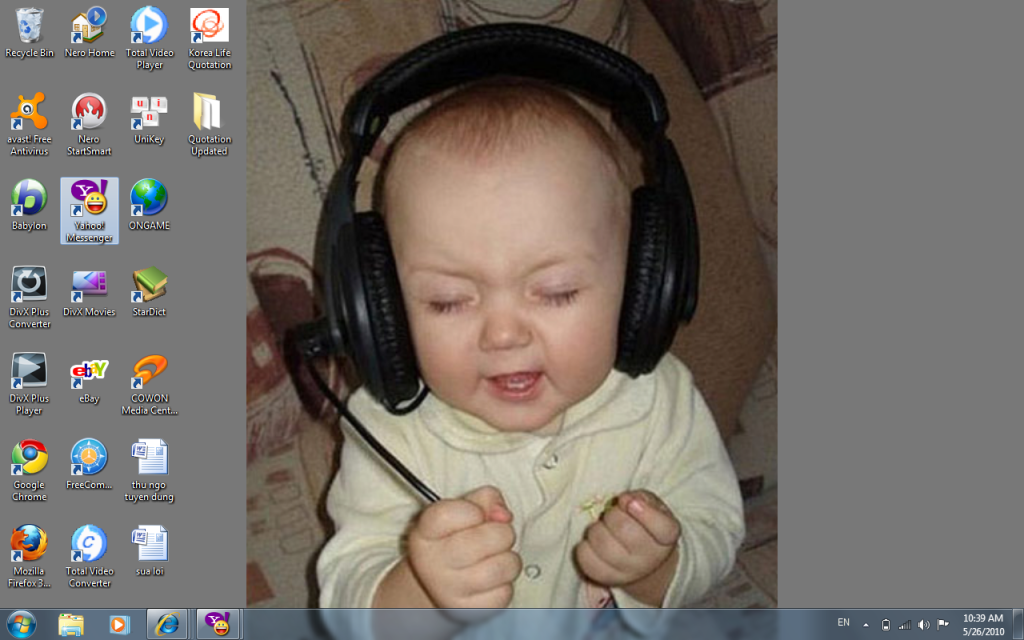Click the taskbar clock showing 10:39 AM
1024x640 pixels.
coord(982,624)
